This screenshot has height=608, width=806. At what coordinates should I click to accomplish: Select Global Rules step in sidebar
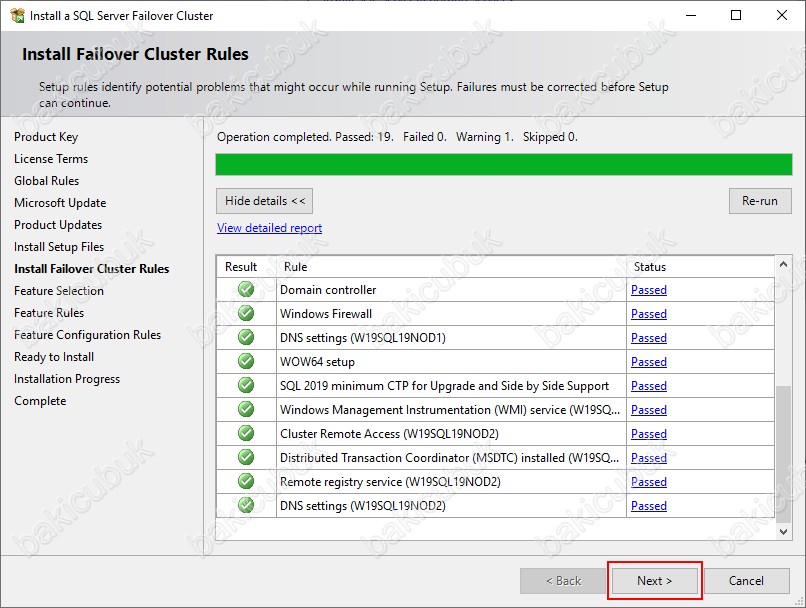47,181
